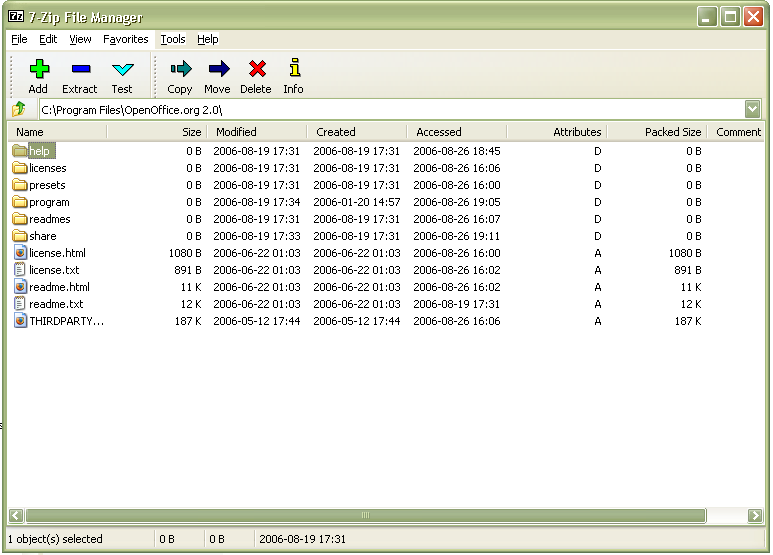Image resolution: width=773 pixels, height=555 pixels.
Task: Select the readmes folder icon
Action: 19,219
